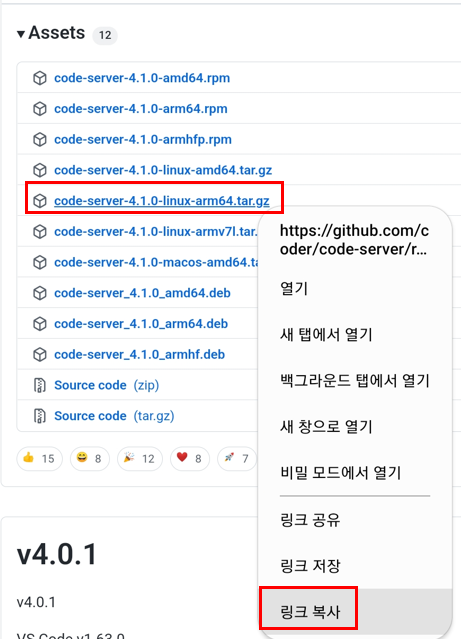Select 백그라운드 탭에서 열기 menu entry
Viewport: 461px width, 639px height.
(x=355, y=381)
